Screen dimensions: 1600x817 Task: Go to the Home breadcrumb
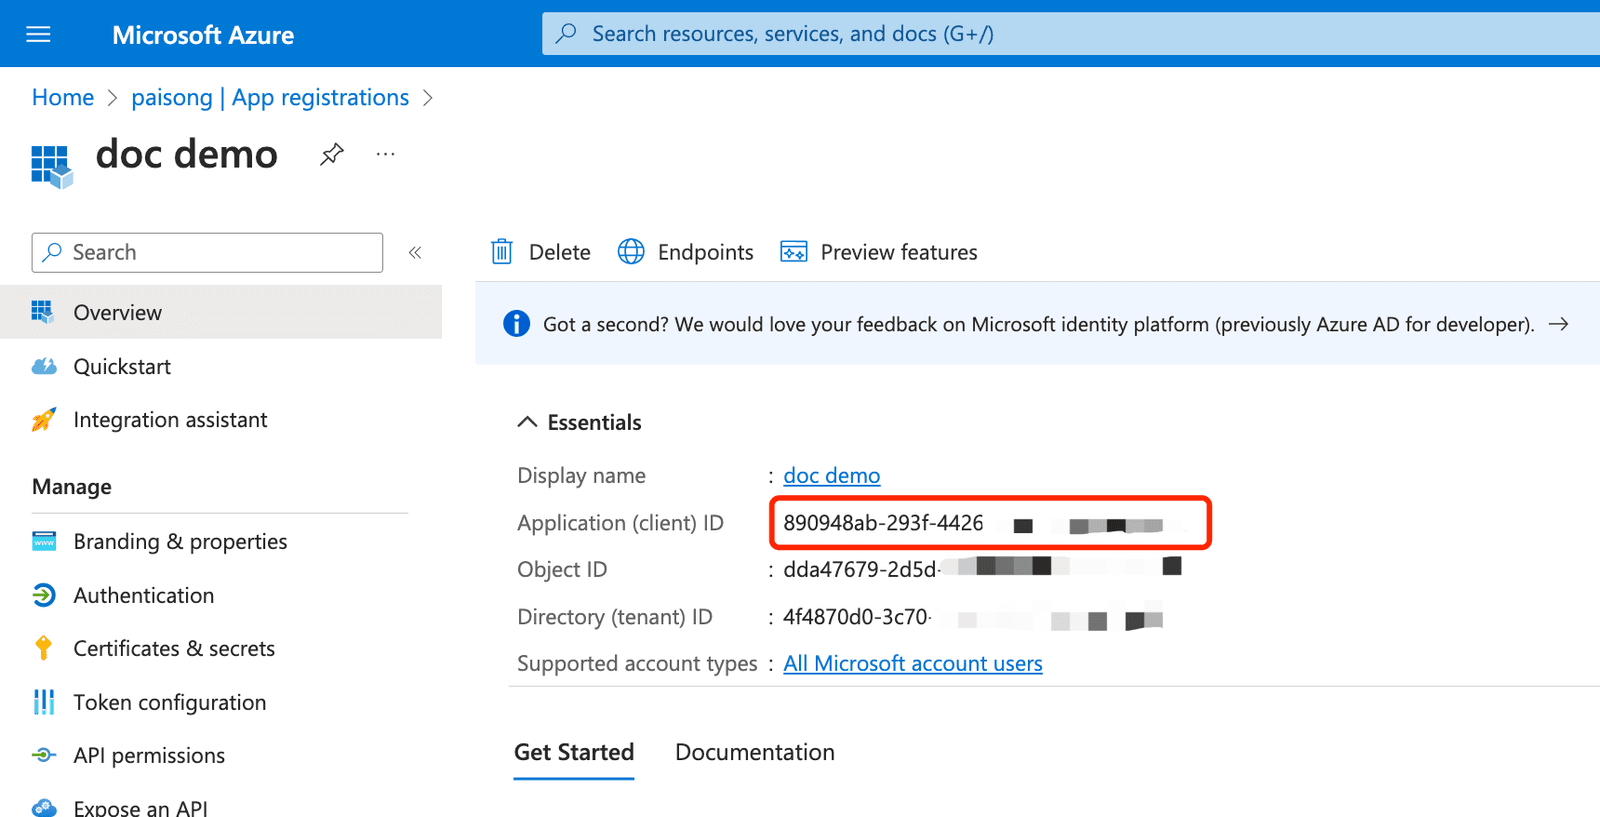pos(63,97)
